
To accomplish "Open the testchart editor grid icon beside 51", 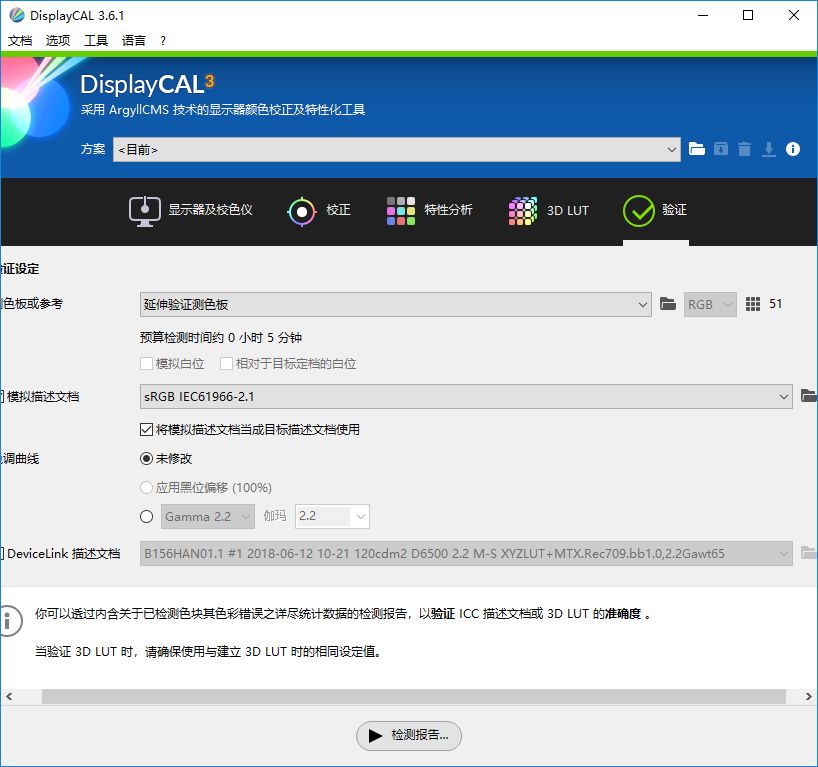I will pos(753,303).
